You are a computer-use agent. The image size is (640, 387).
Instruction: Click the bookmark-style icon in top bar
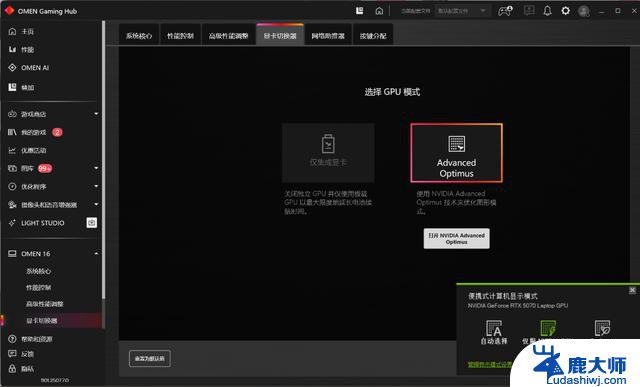(x=360, y=11)
